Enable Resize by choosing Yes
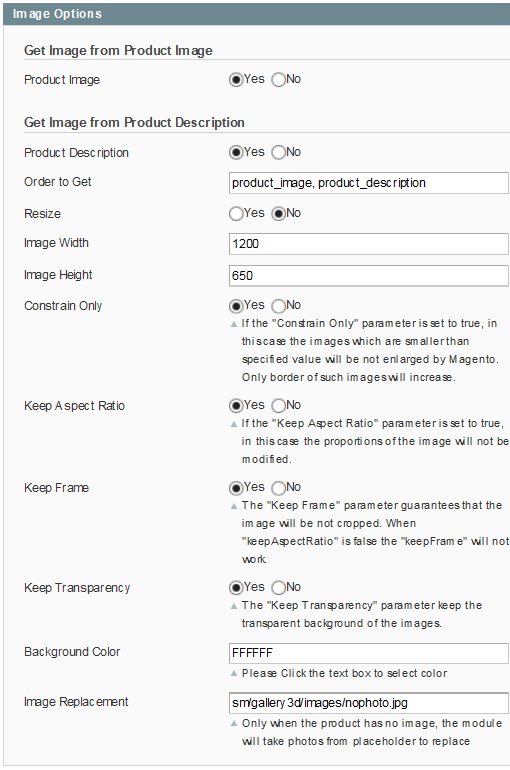 pyautogui.click(x=236, y=214)
